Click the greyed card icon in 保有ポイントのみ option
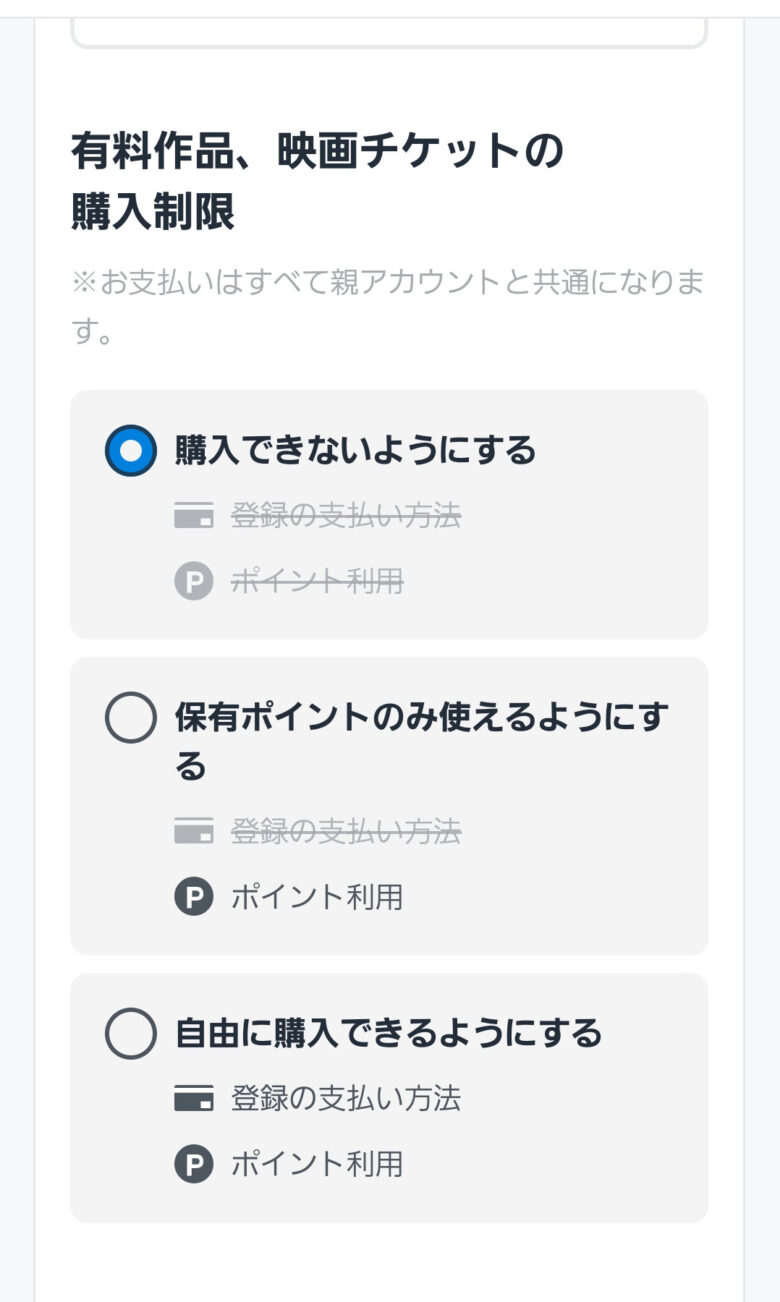This screenshot has width=780, height=1302. tap(194, 831)
